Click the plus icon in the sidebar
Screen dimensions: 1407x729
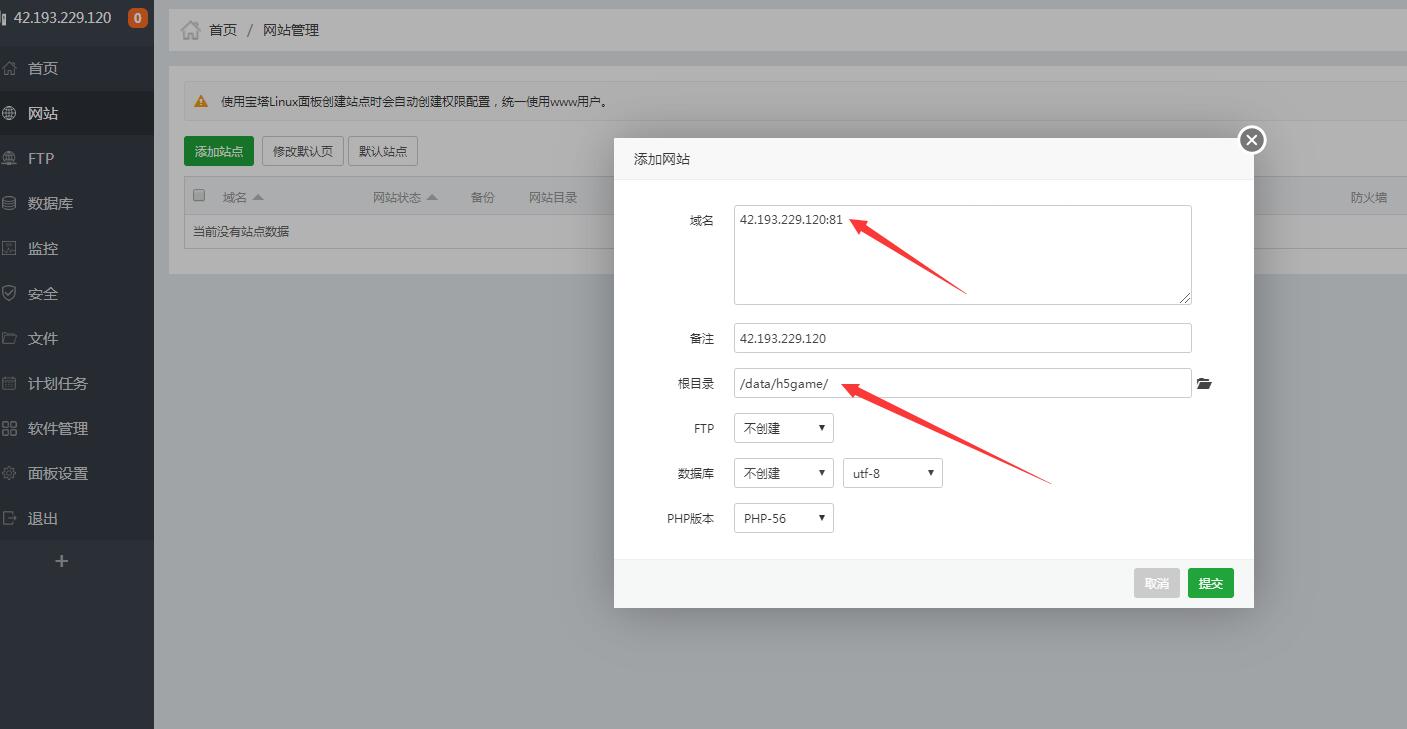click(61, 561)
